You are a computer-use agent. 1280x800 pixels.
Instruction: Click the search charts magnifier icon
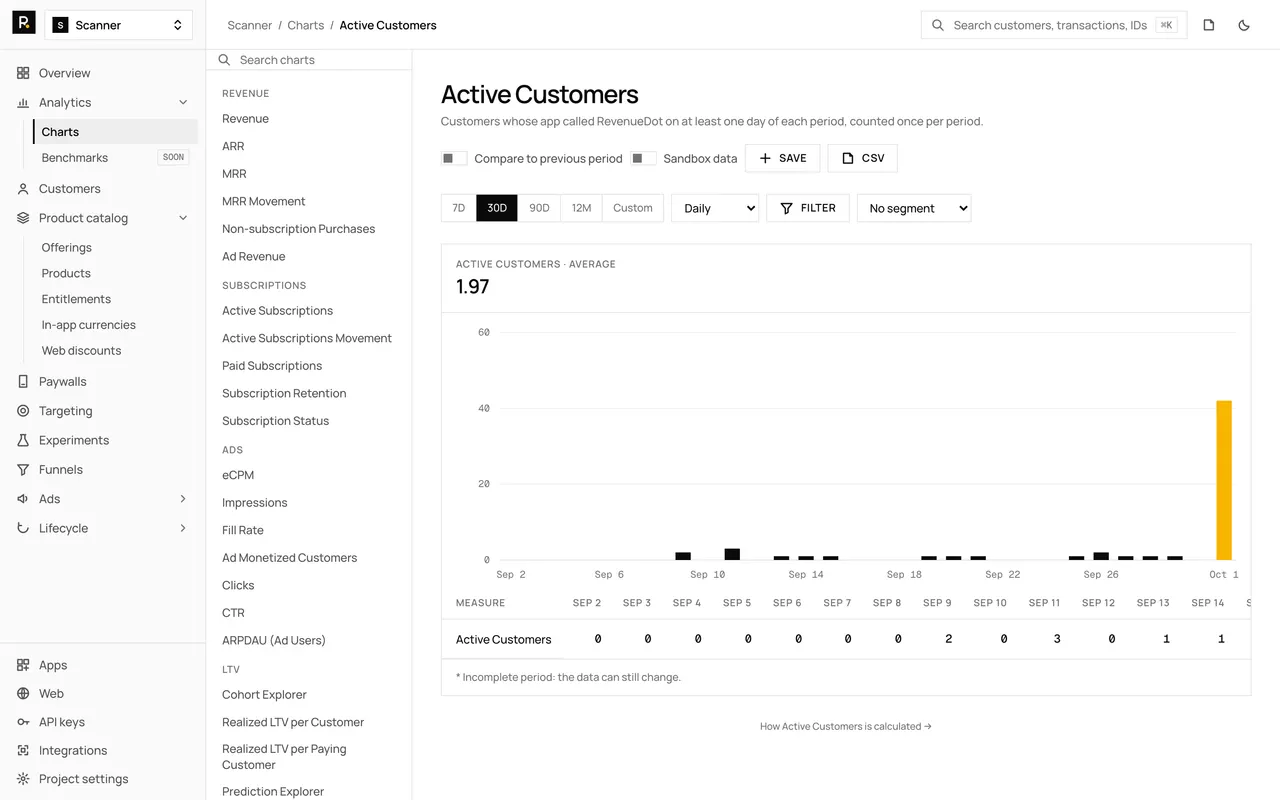pyautogui.click(x=225, y=60)
